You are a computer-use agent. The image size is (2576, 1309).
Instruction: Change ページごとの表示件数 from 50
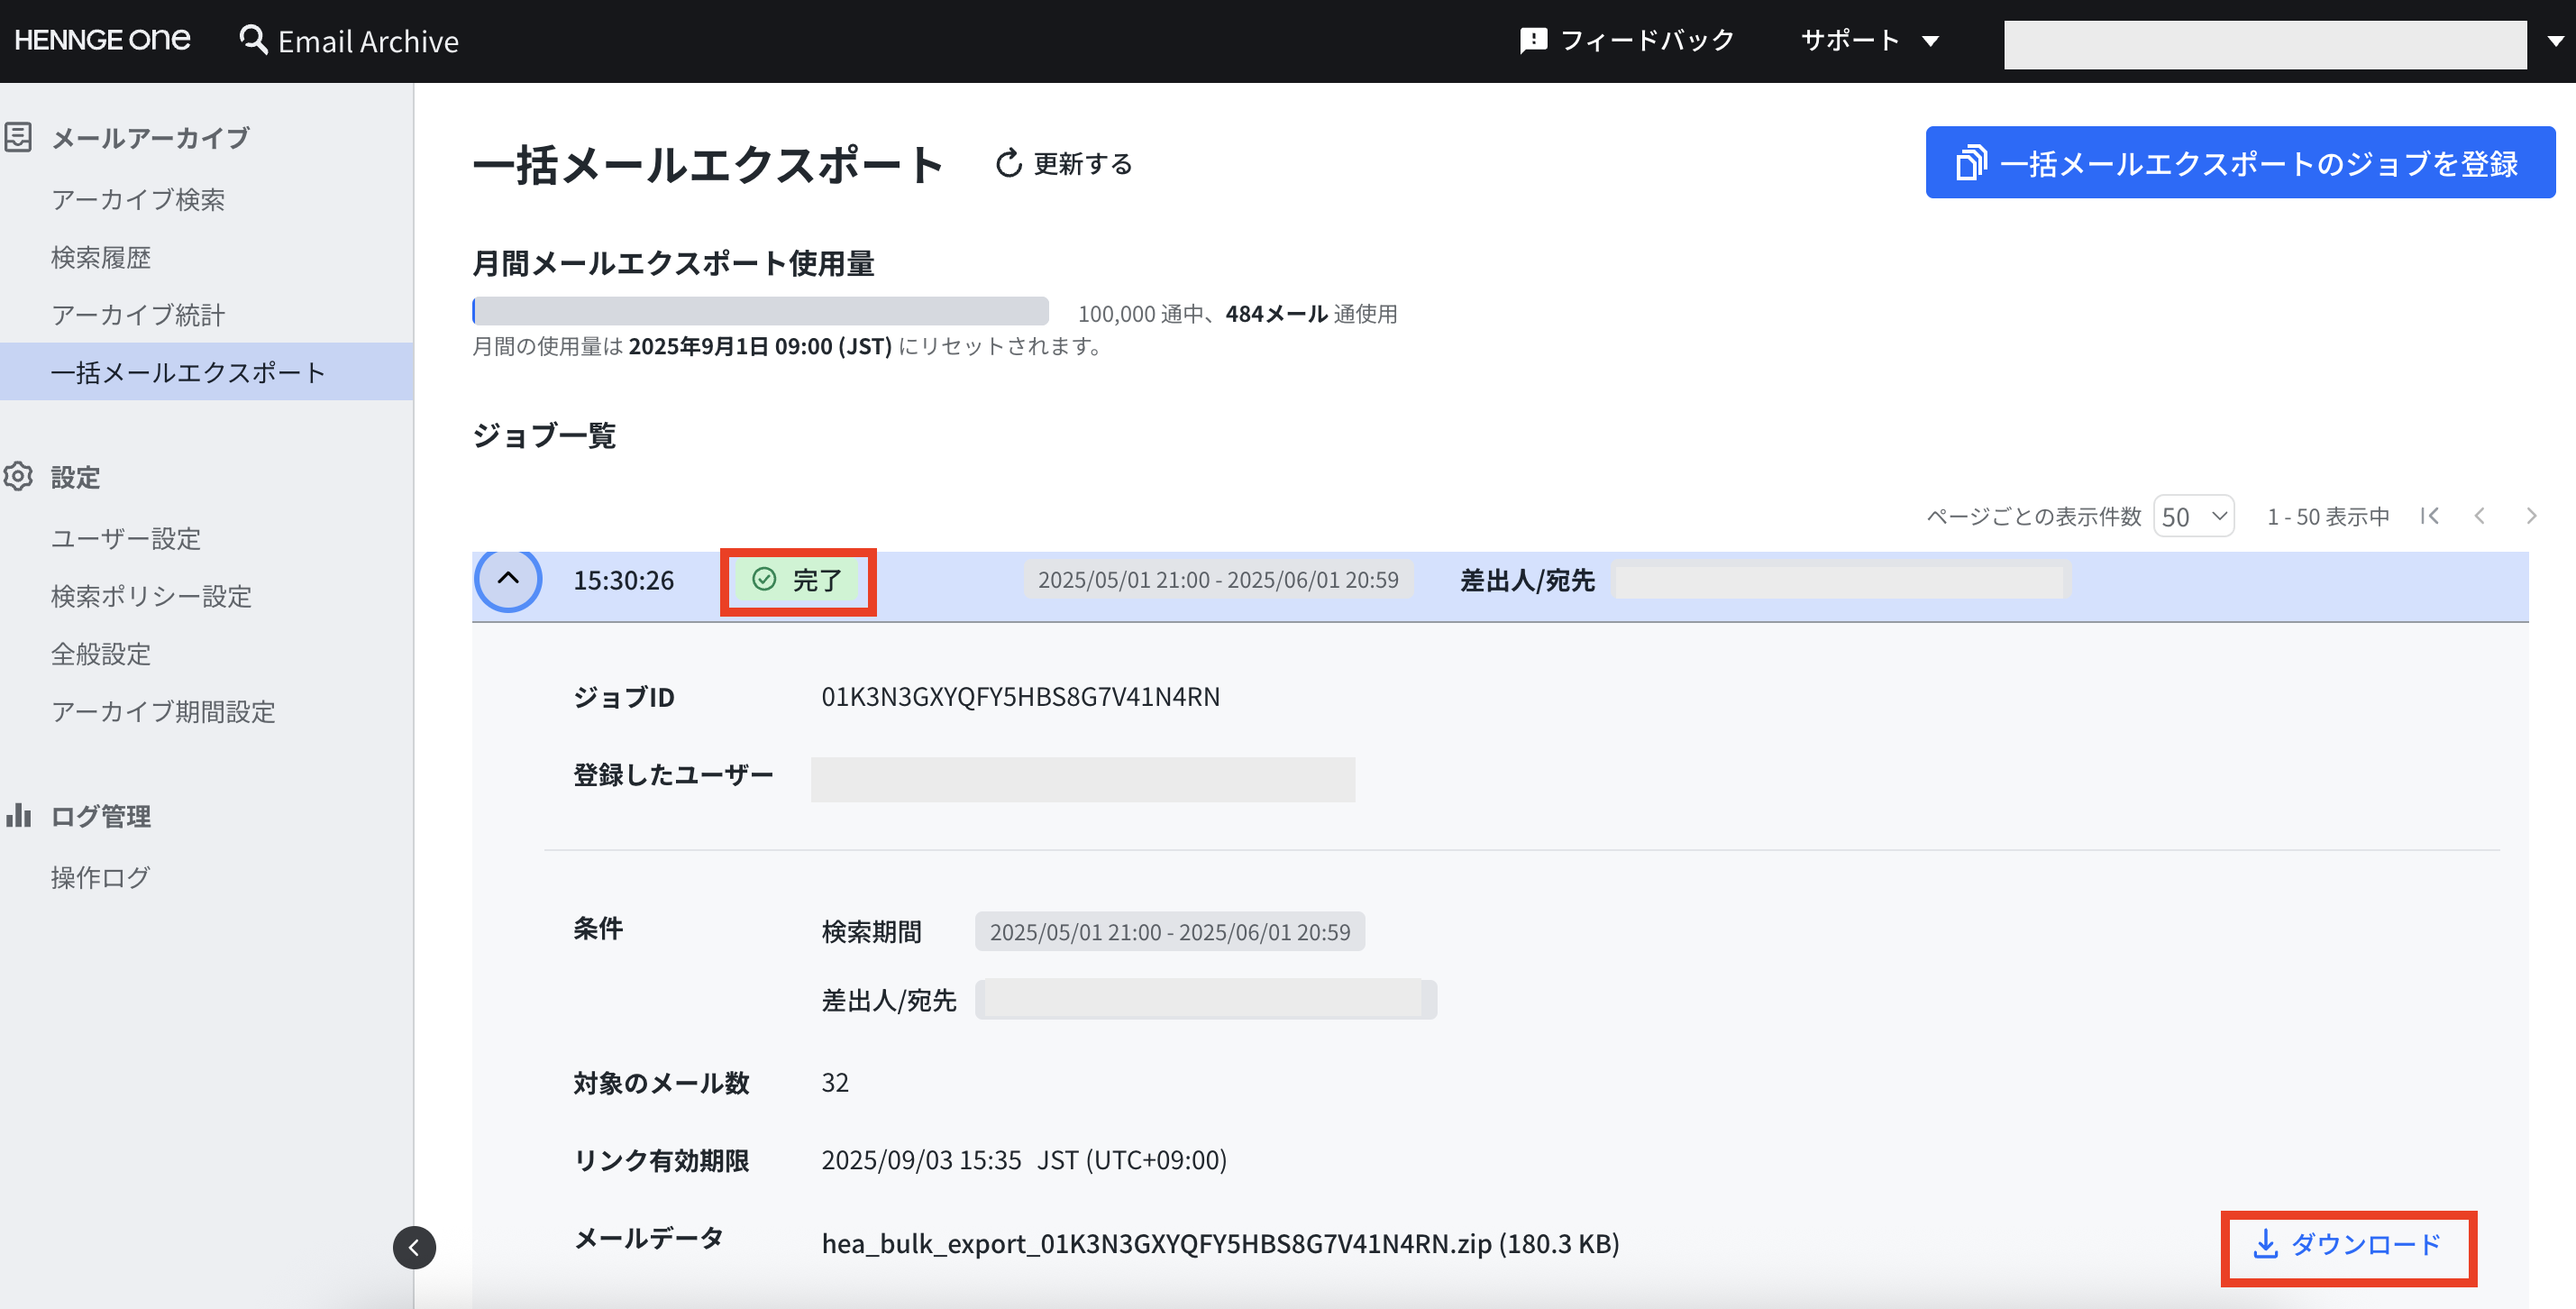pyautogui.click(x=2193, y=516)
